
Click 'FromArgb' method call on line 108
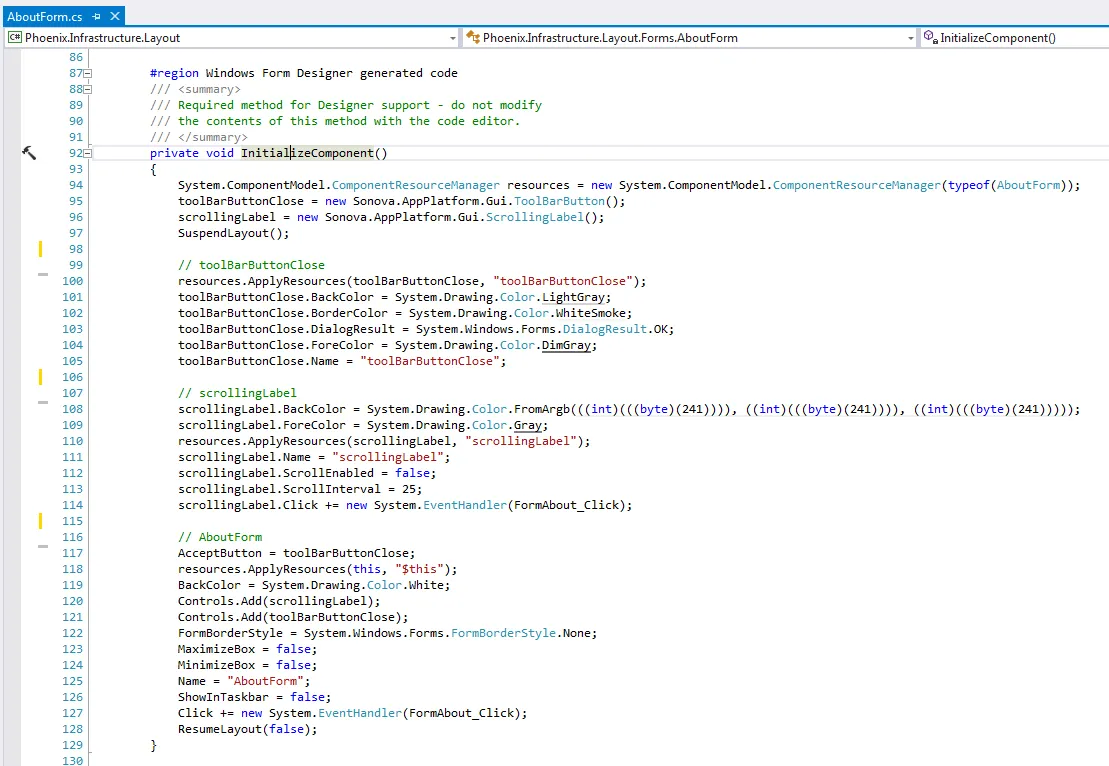pyautogui.click(x=542, y=409)
